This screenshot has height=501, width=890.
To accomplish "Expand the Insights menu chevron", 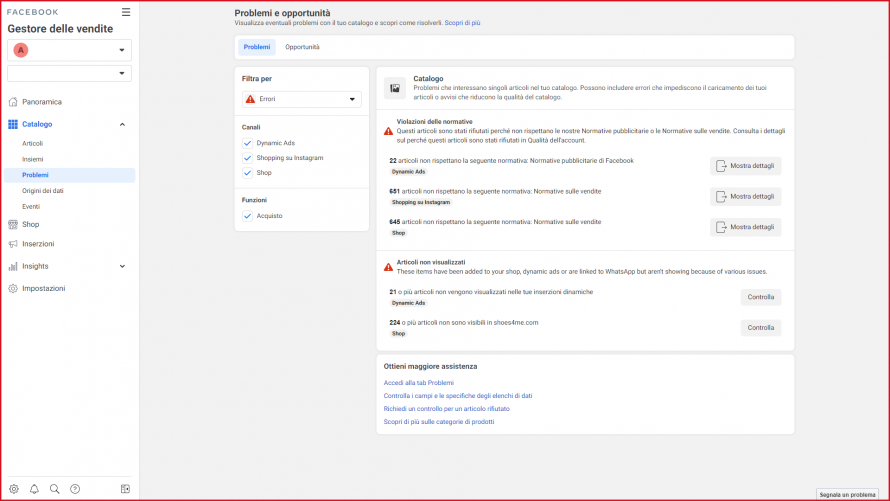I will click(x=122, y=266).
